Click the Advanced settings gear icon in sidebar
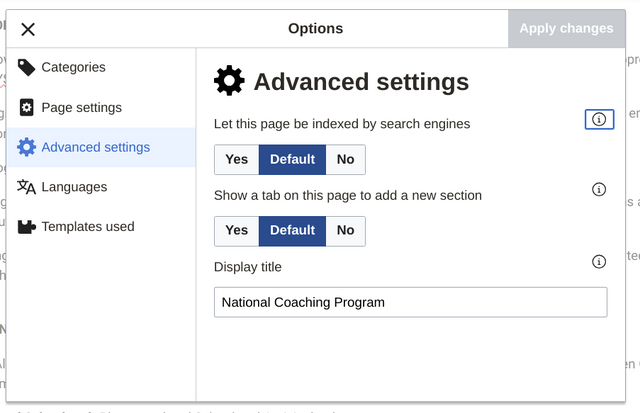640x413 pixels. (x=26, y=148)
